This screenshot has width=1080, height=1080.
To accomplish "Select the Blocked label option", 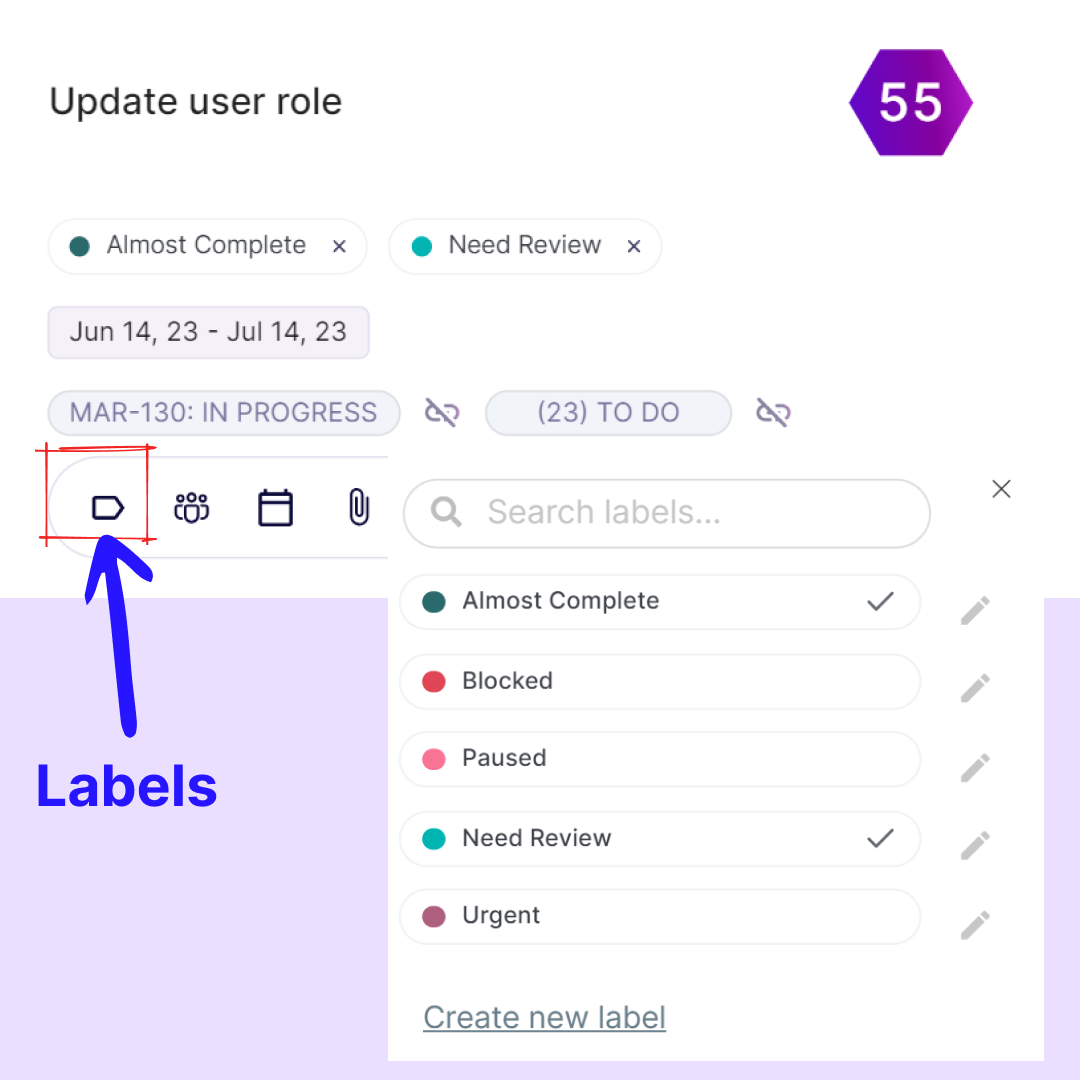I will 660,682.
